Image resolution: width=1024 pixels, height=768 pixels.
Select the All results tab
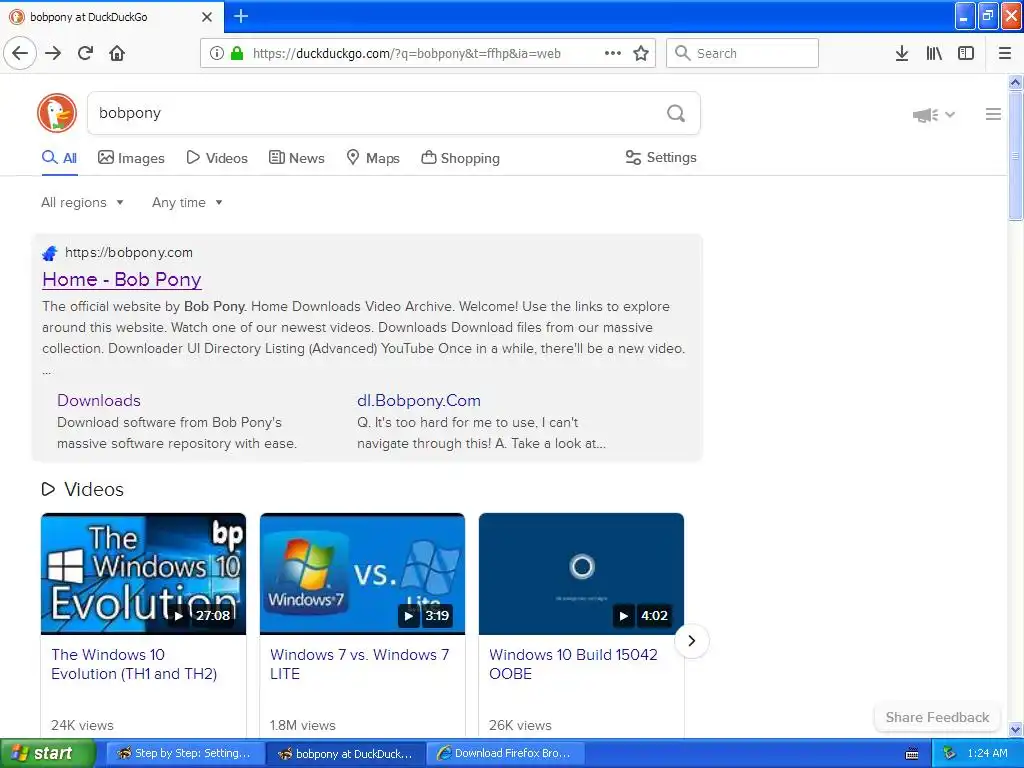coord(59,158)
